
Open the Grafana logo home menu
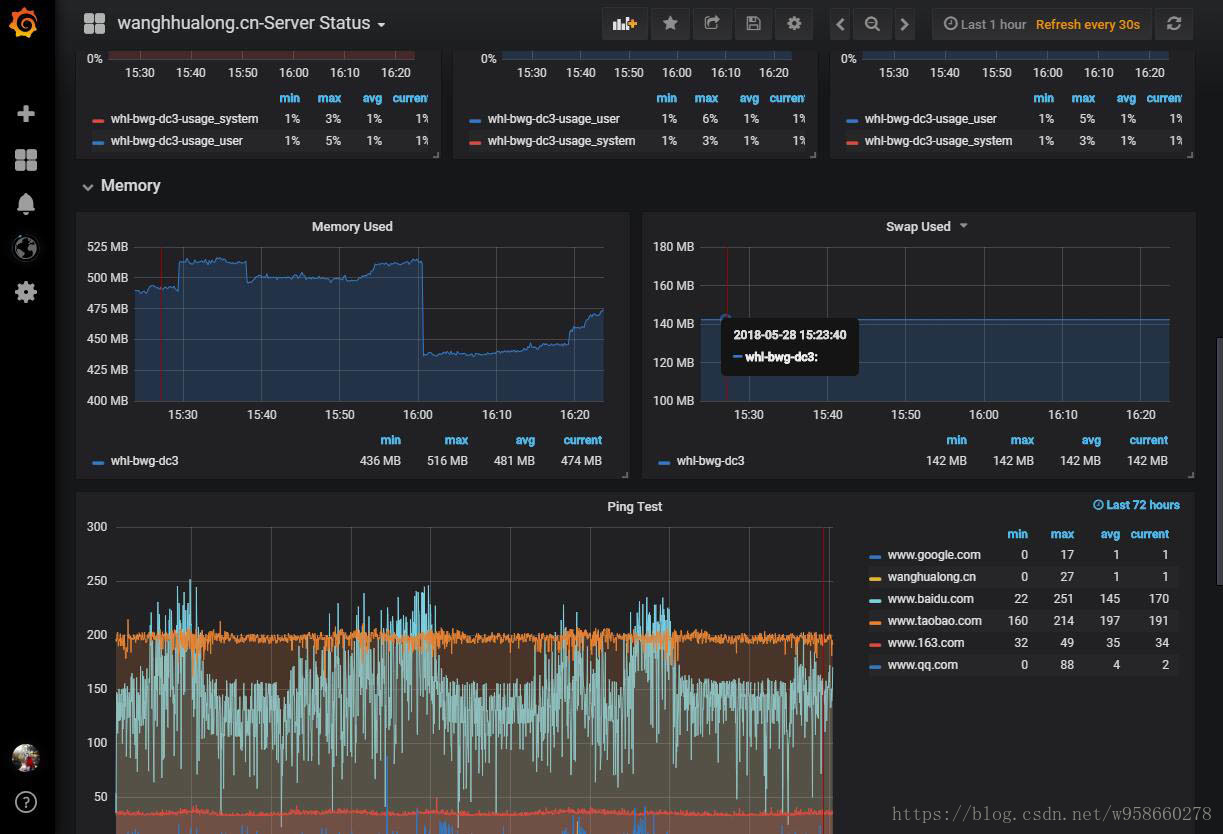(x=24, y=22)
